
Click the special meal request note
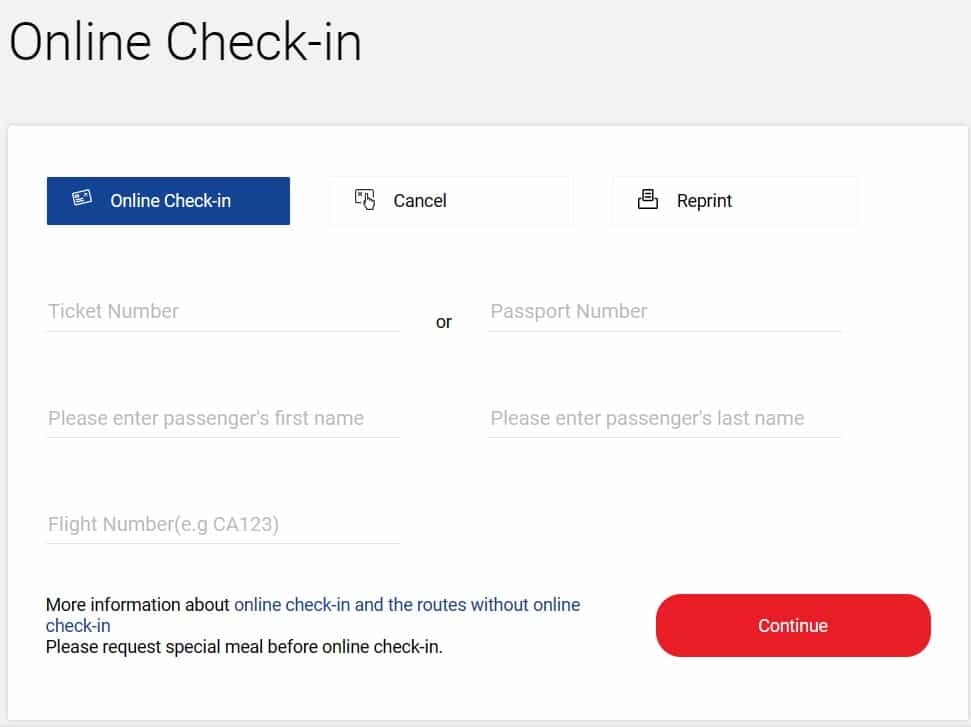tap(244, 646)
